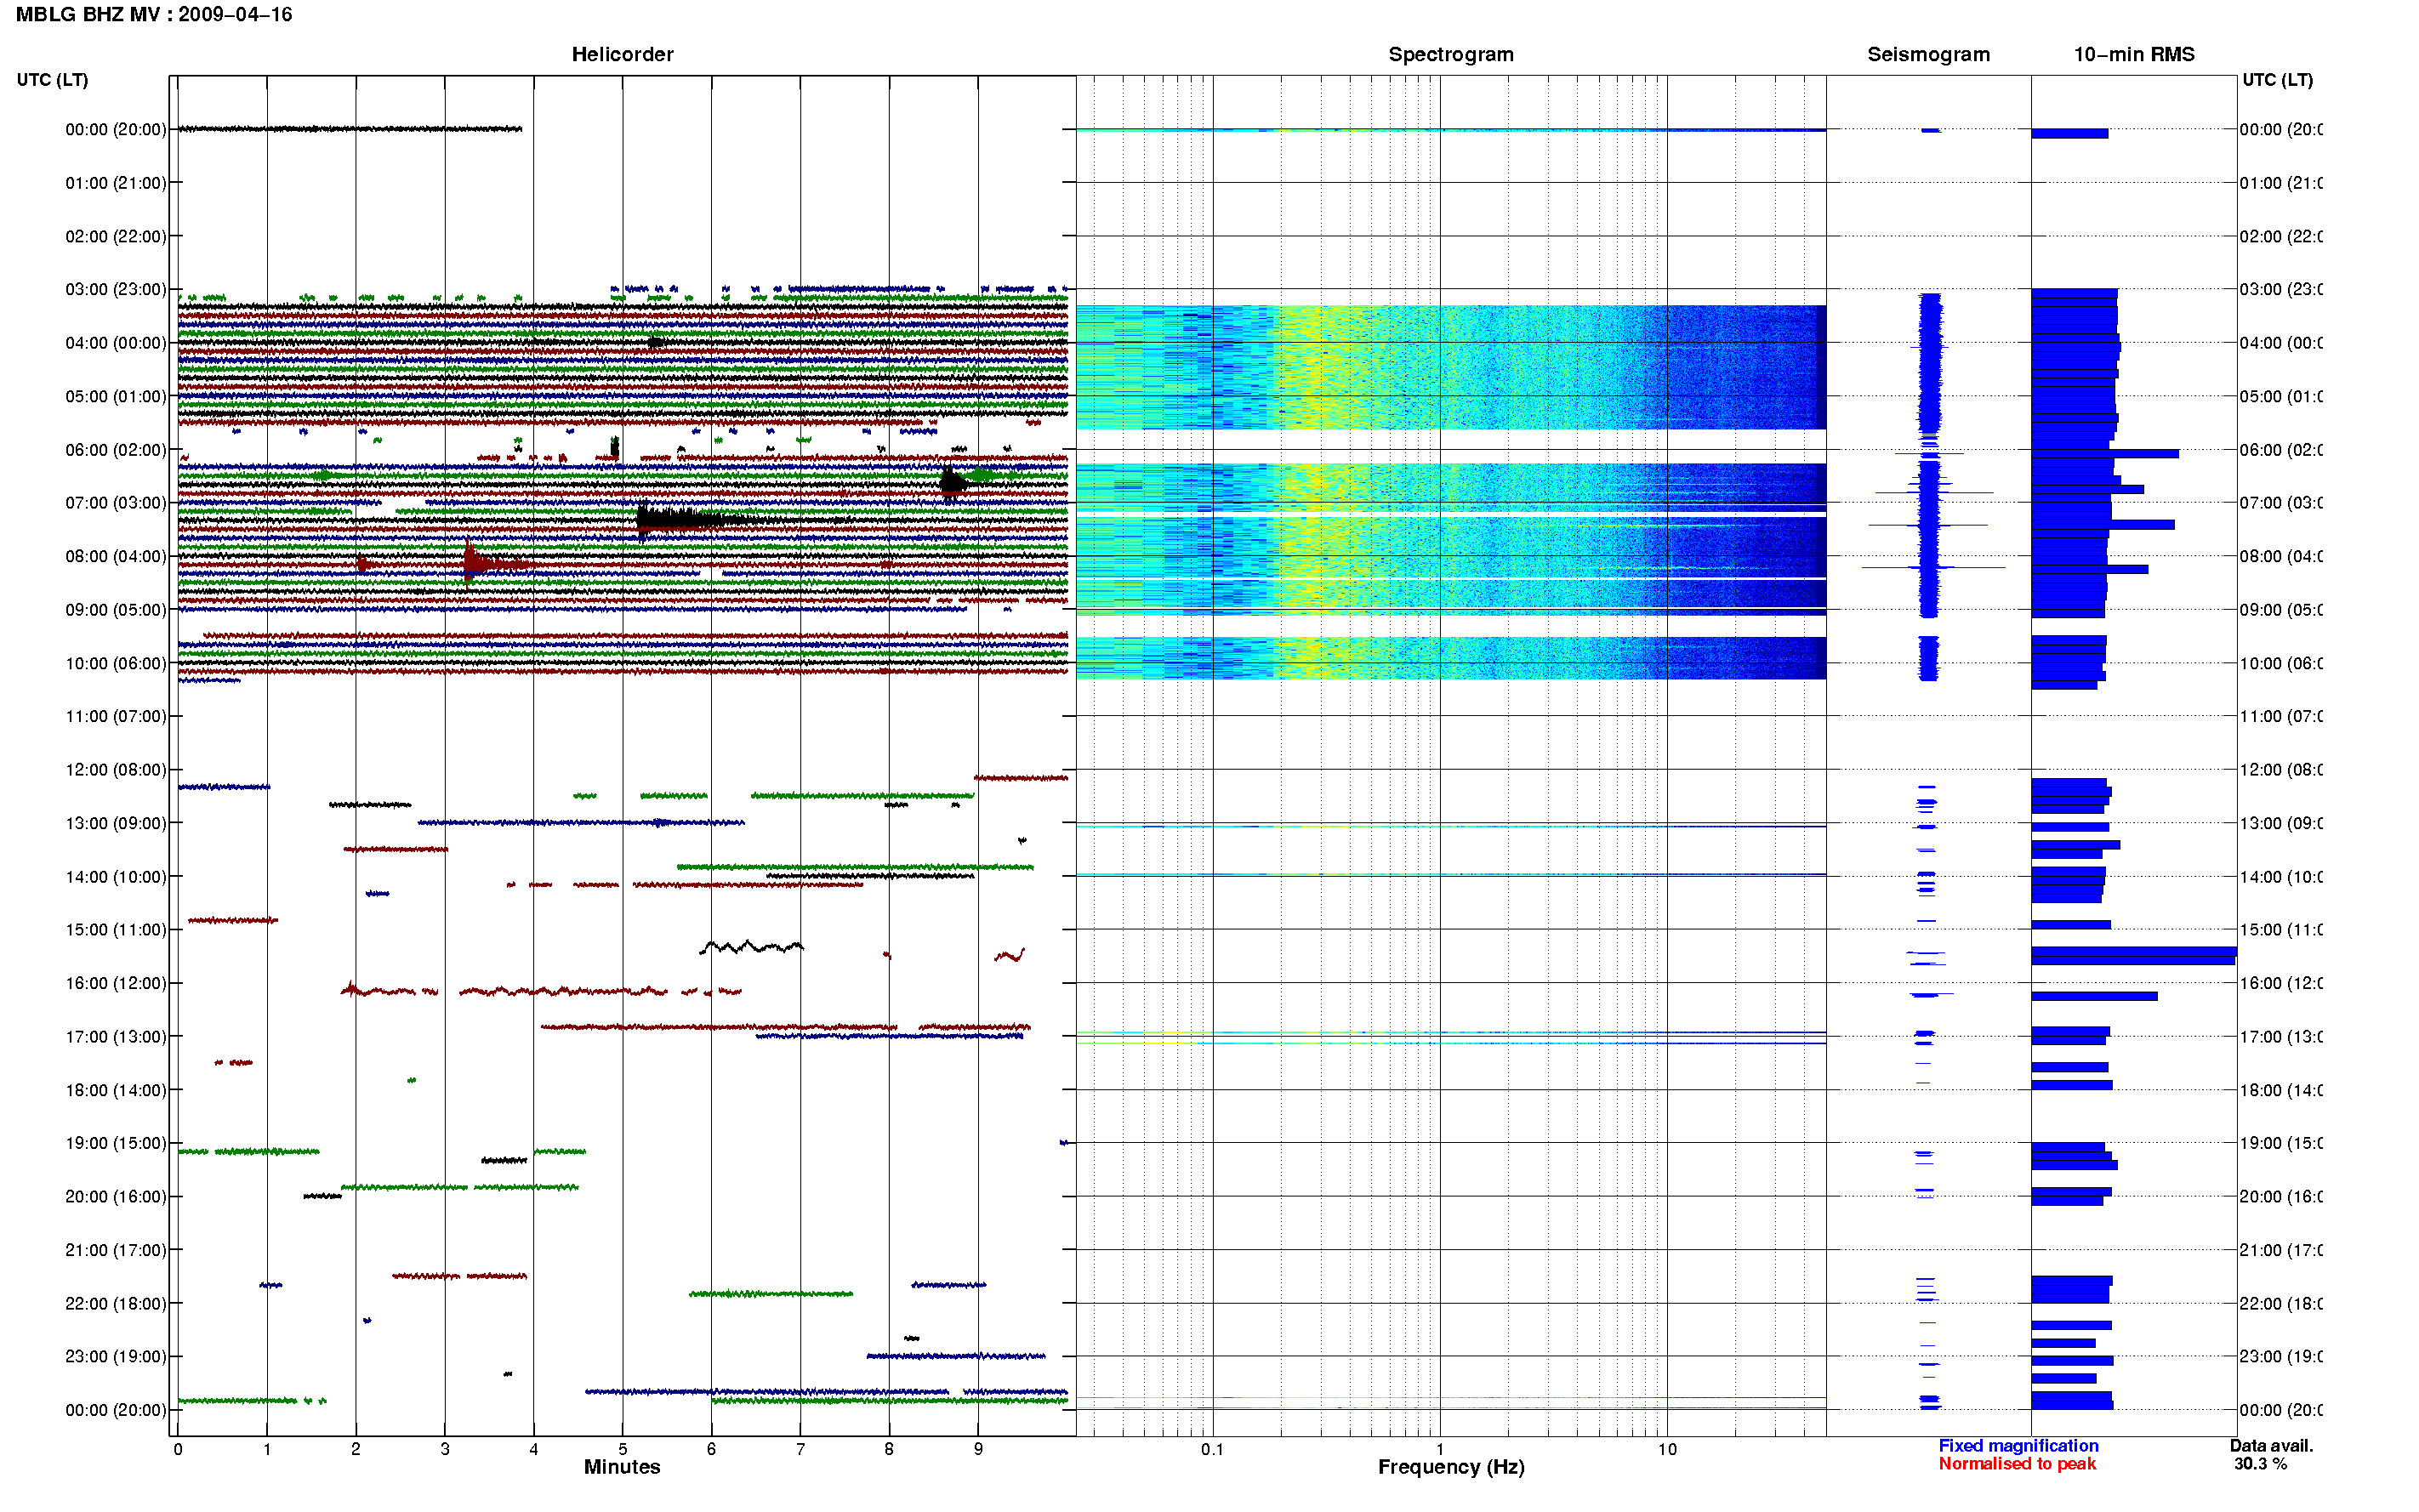Click the Minutes axis label

click(x=622, y=1467)
